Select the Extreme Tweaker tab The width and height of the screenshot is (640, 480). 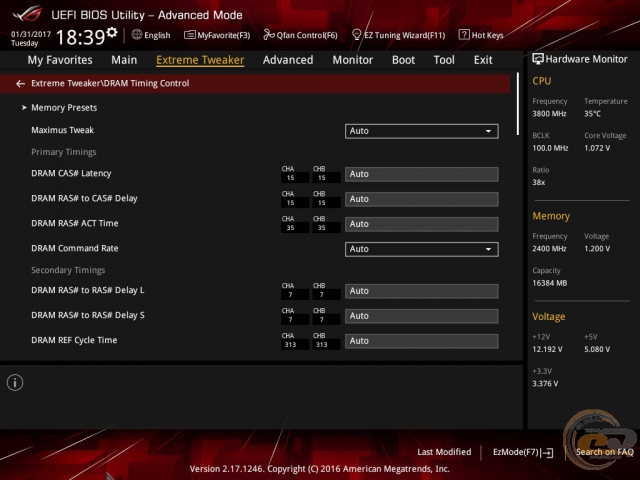point(200,60)
